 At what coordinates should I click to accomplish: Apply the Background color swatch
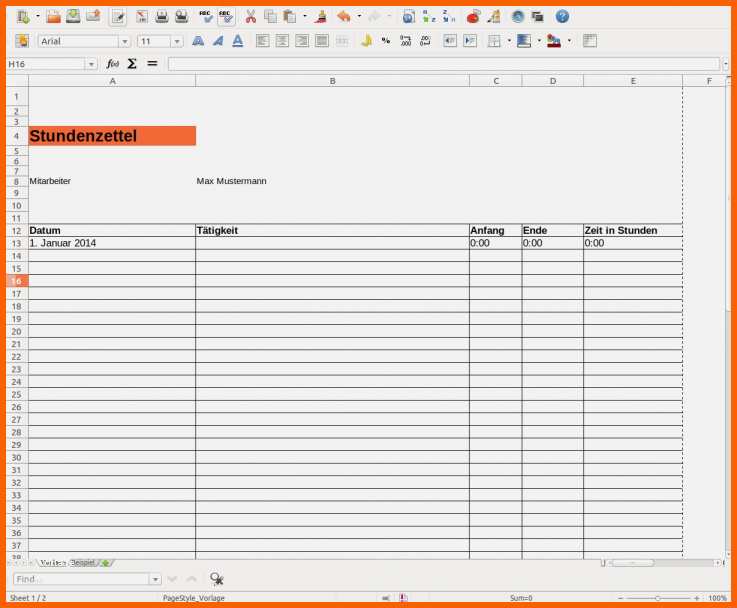coord(524,41)
